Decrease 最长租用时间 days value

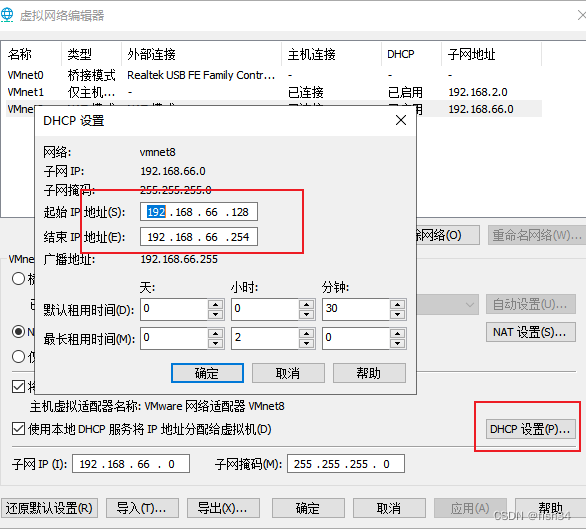(x=216, y=343)
